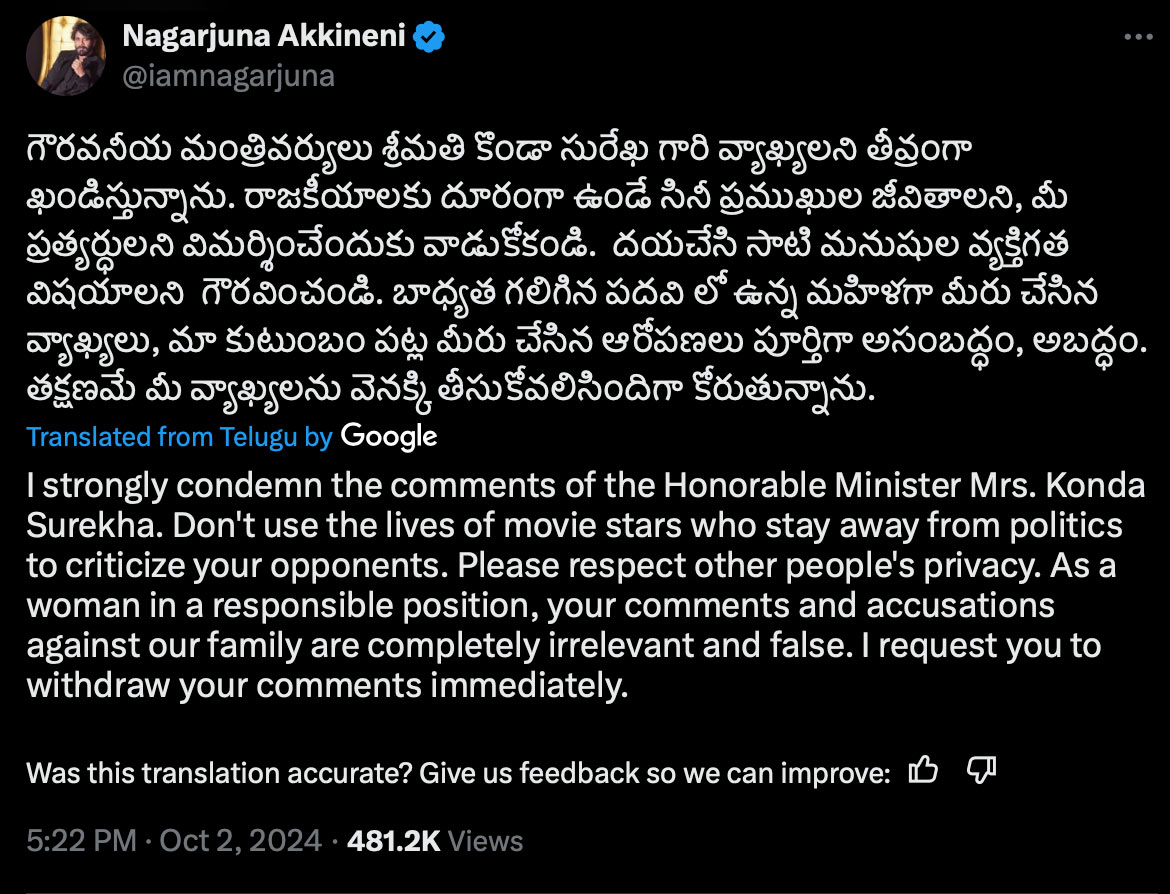Click the "Was this translation accurate?" prompt
The image size is (1170, 894).
(219, 773)
